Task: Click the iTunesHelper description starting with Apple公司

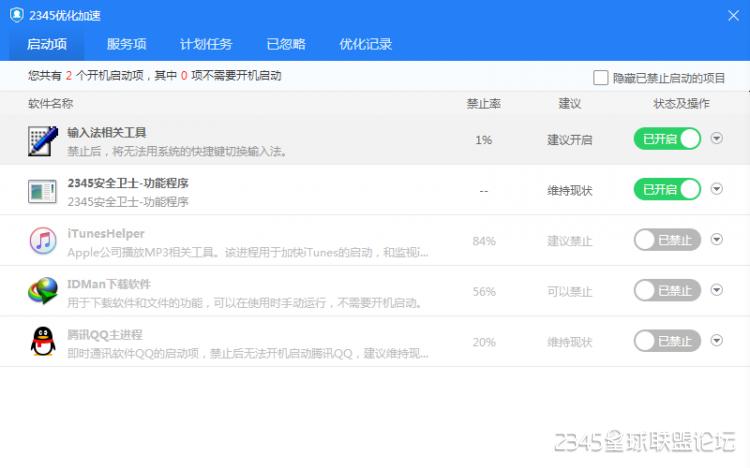Action: click(247, 252)
